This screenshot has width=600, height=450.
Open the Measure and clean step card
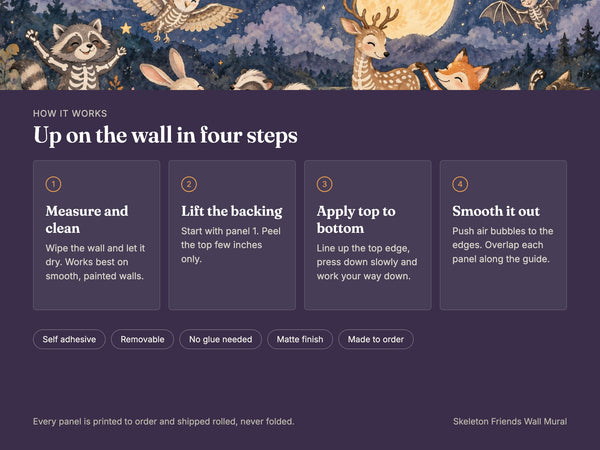click(96, 235)
